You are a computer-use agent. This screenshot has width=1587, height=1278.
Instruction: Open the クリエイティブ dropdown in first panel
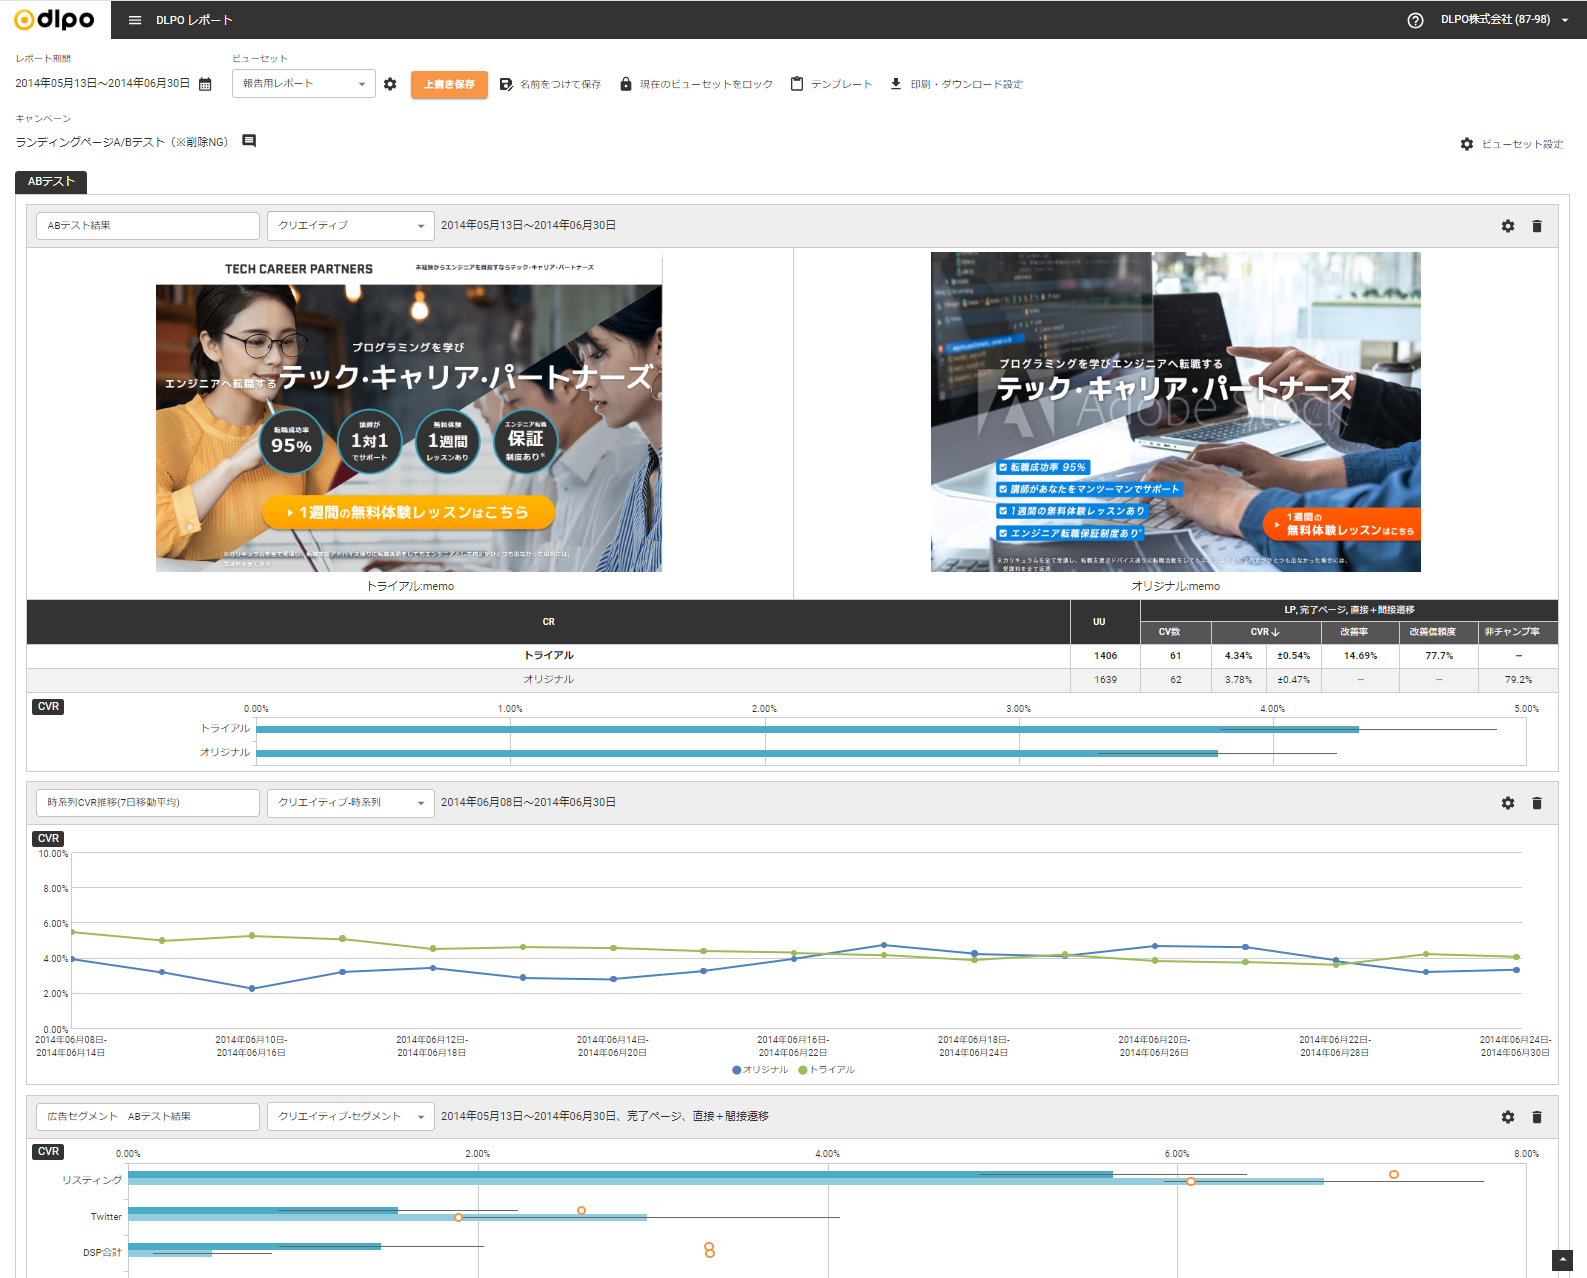[x=351, y=226]
